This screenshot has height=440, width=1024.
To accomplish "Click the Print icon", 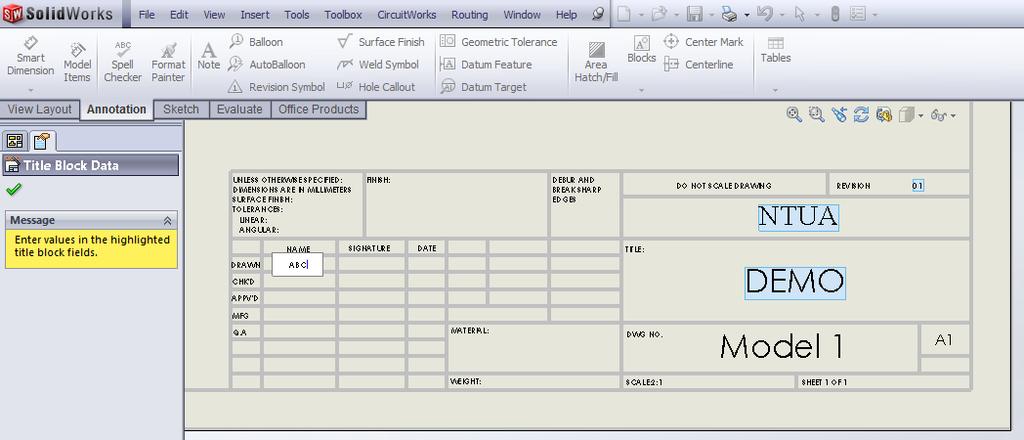I will [x=729, y=14].
